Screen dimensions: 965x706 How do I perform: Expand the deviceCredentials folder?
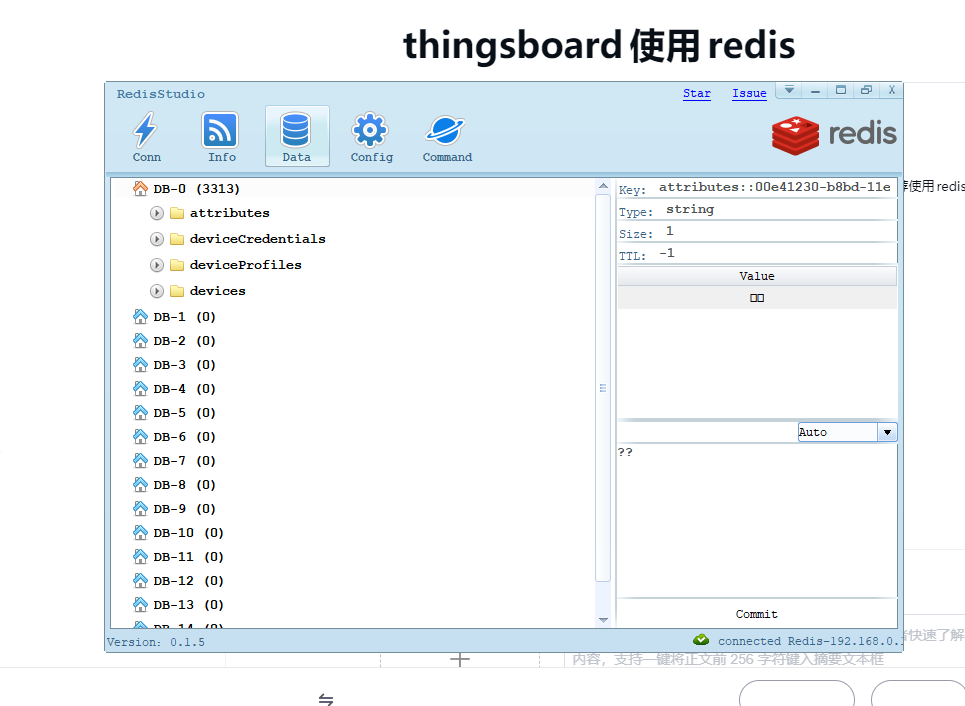[157, 238]
